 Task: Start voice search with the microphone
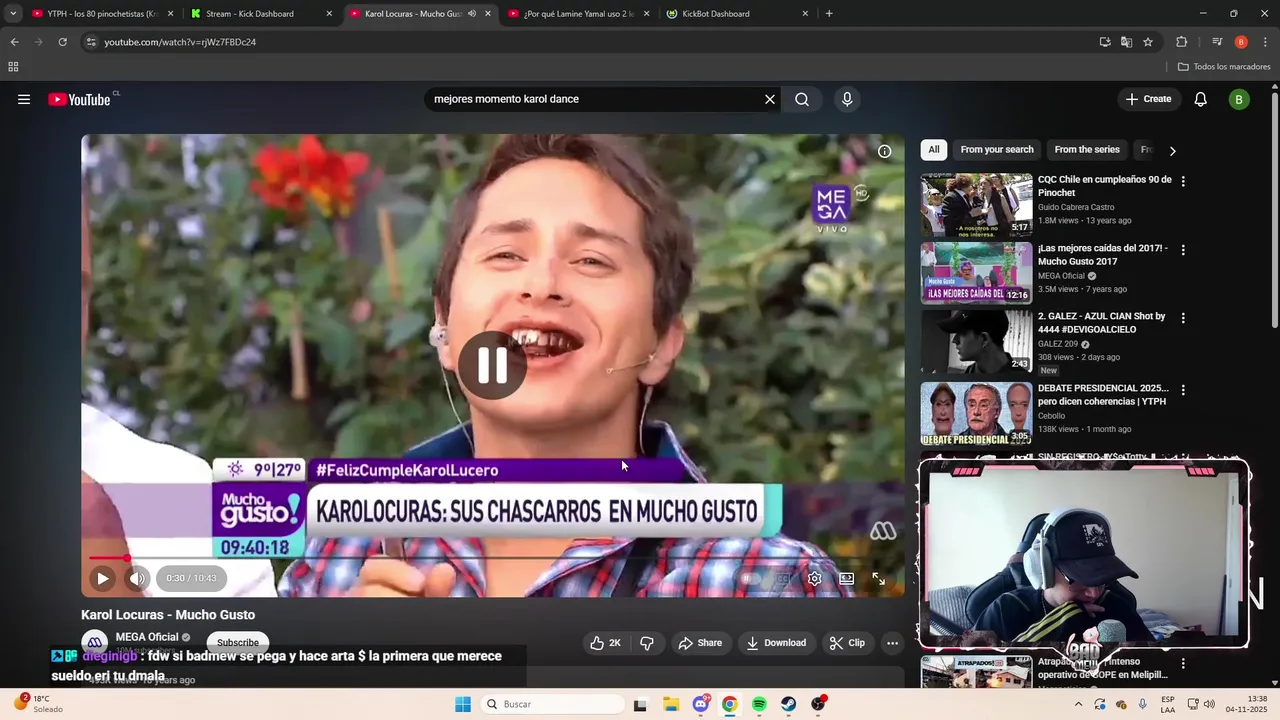tap(847, 99)
